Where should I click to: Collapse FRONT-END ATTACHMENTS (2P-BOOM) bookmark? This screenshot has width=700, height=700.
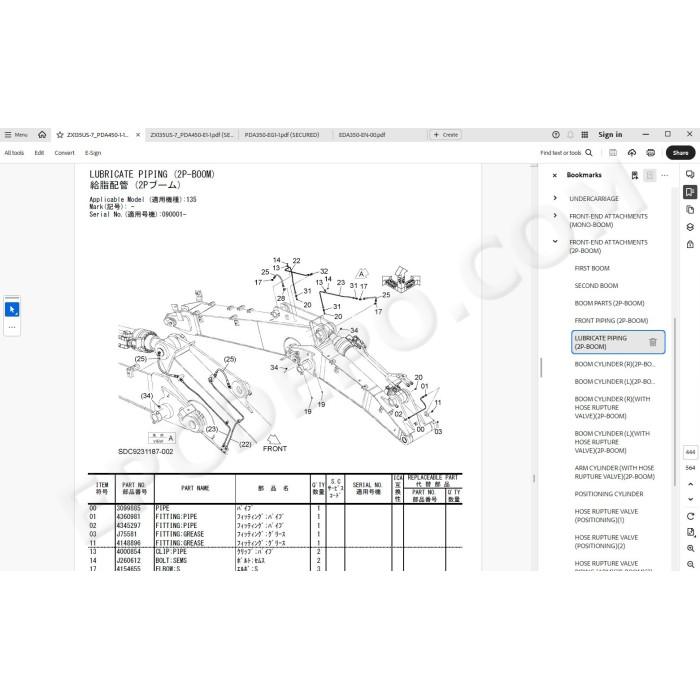[x=555, y=242]
